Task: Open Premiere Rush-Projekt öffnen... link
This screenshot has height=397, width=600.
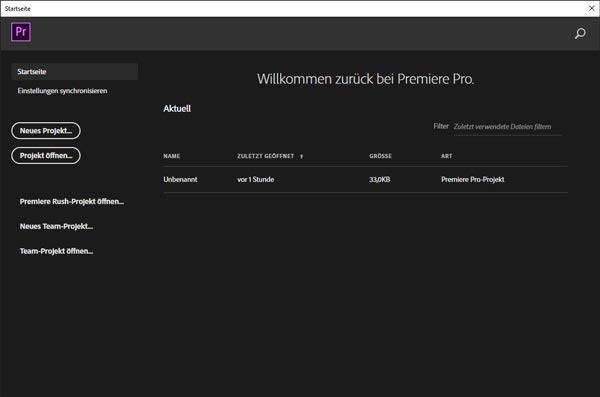Action: (x=72, y=201)
